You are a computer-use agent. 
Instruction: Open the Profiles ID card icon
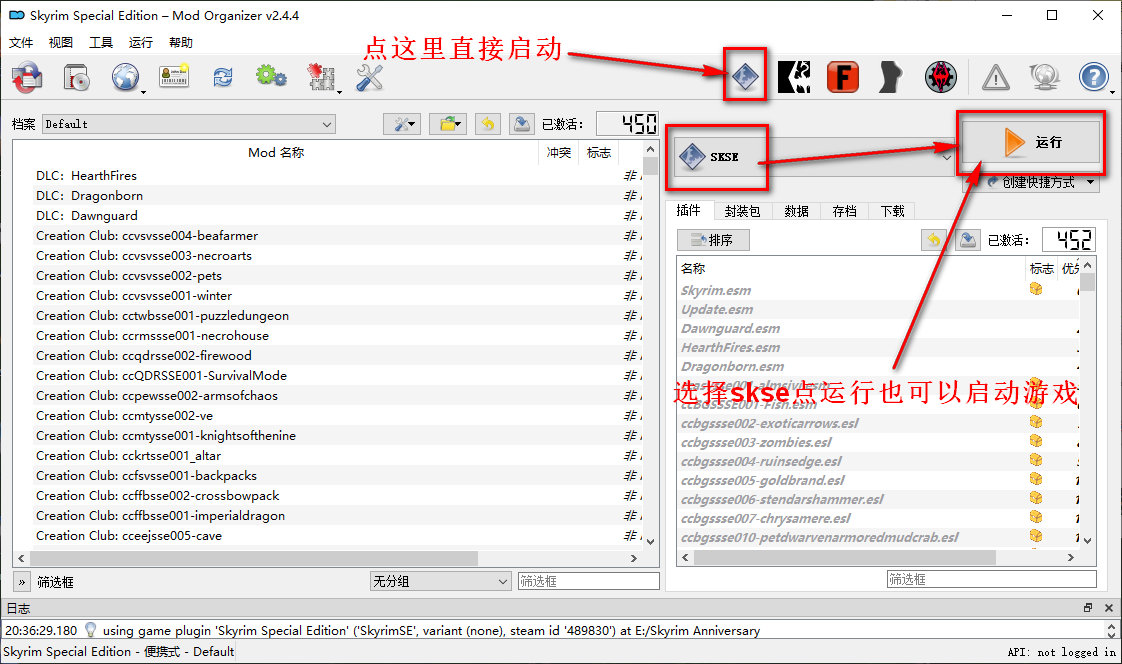[x=174, y=77]
